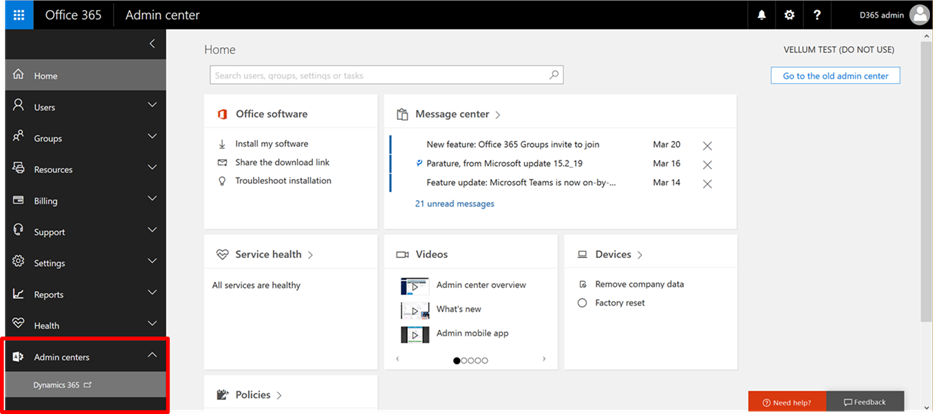The height and width of the screenshot is (414, 933).
Task: Click the Service health heart icon
Action: [223, 255]
